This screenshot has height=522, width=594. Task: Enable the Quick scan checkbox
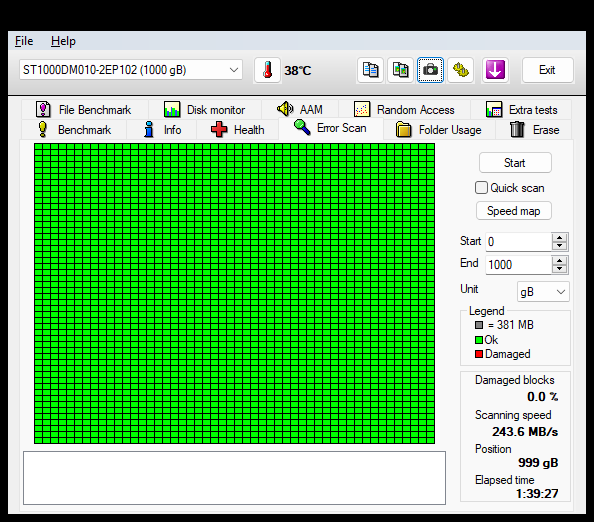point(481,188)
